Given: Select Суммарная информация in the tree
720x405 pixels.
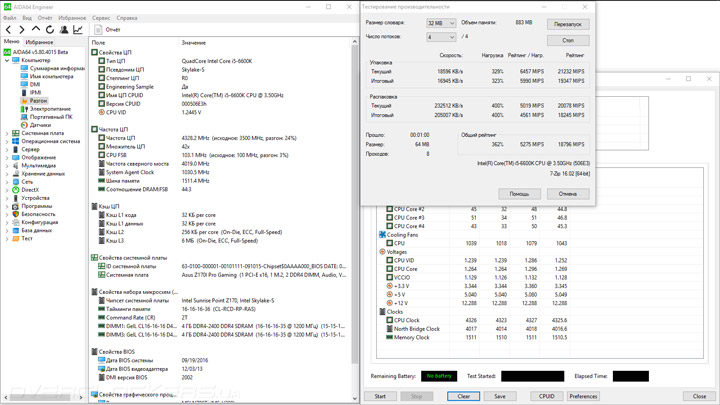Looking at the screenshot, I should (56, 68).
